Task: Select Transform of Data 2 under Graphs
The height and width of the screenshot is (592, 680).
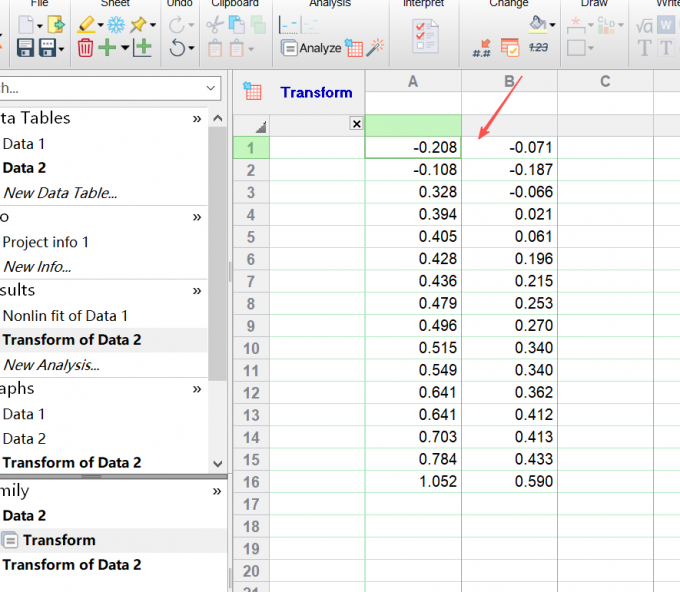Action: tap(71, 462)
